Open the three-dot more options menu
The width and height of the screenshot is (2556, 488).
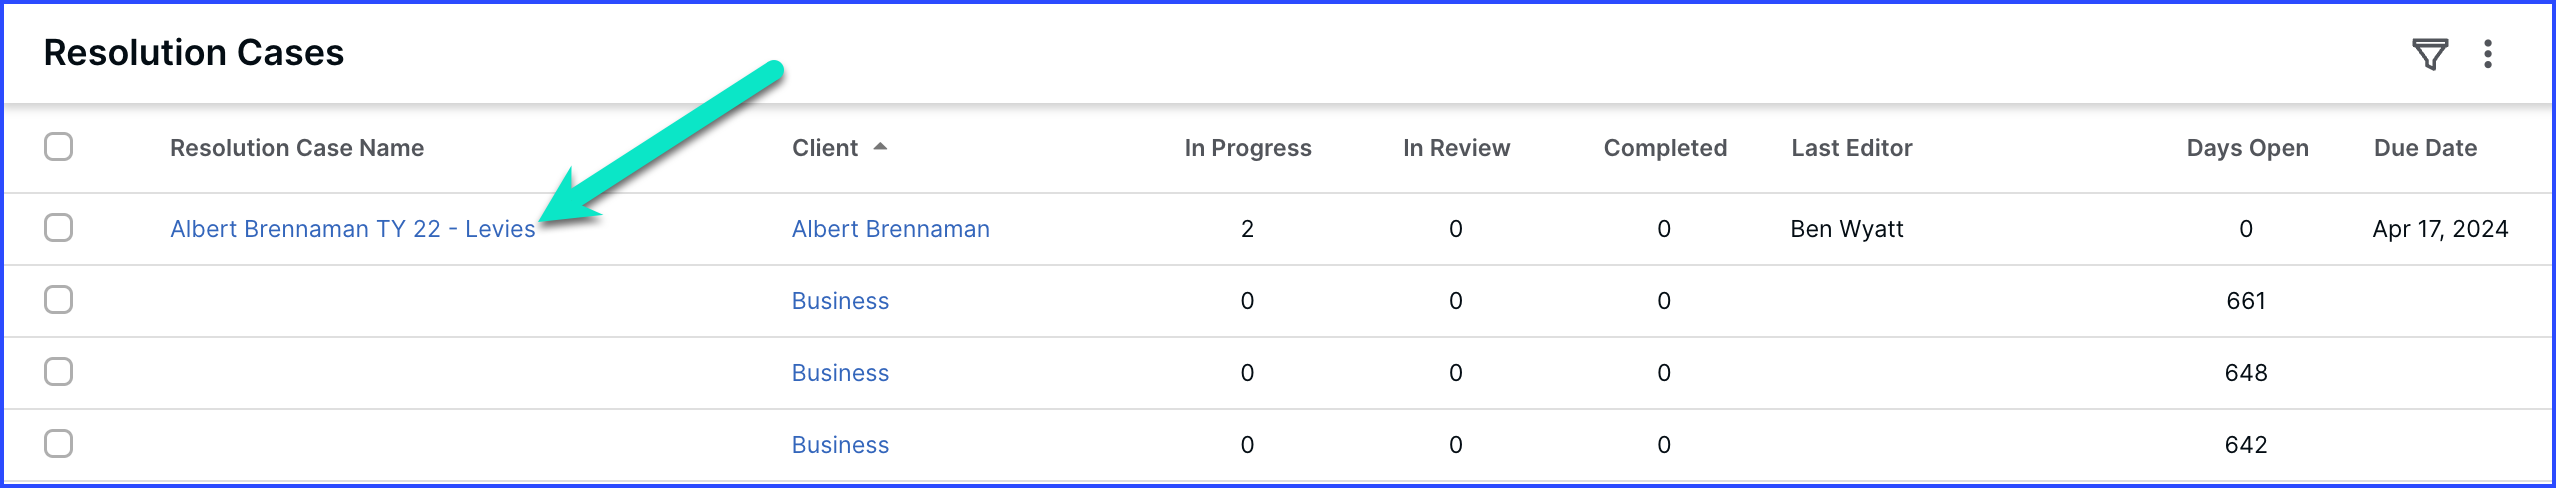[x=2488, y=54]
